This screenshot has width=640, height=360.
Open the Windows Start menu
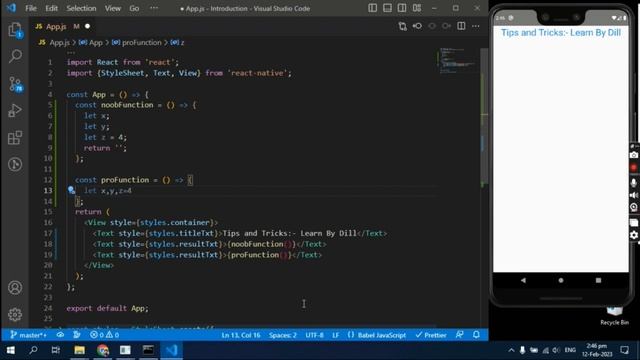10,350
